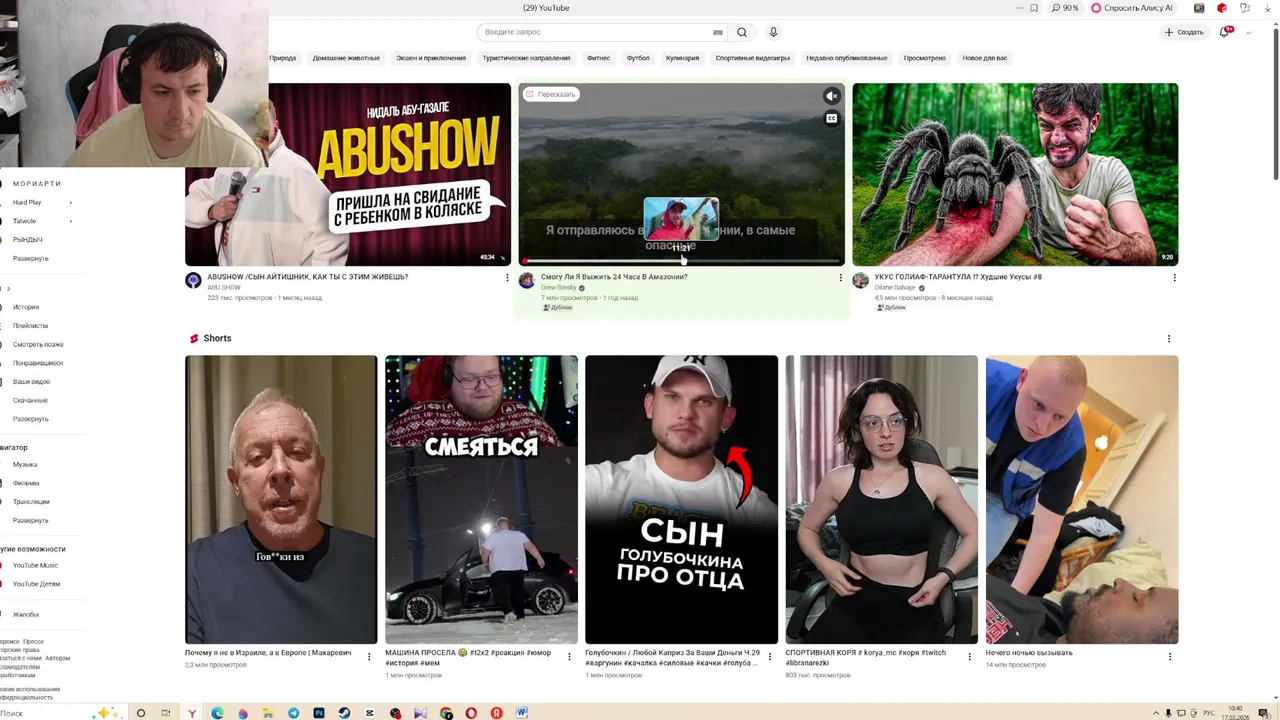Open Word from the taskbar
The image size is (1280, 720).
(522, 713)
